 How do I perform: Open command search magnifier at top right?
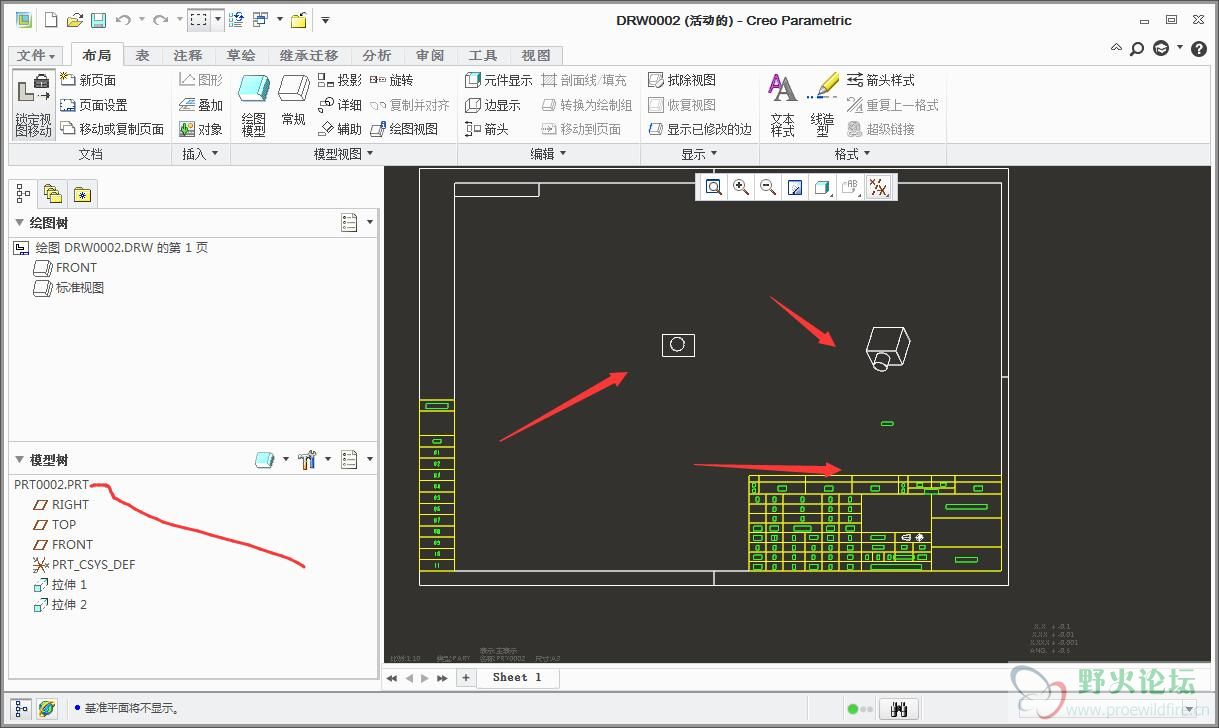1137,48
